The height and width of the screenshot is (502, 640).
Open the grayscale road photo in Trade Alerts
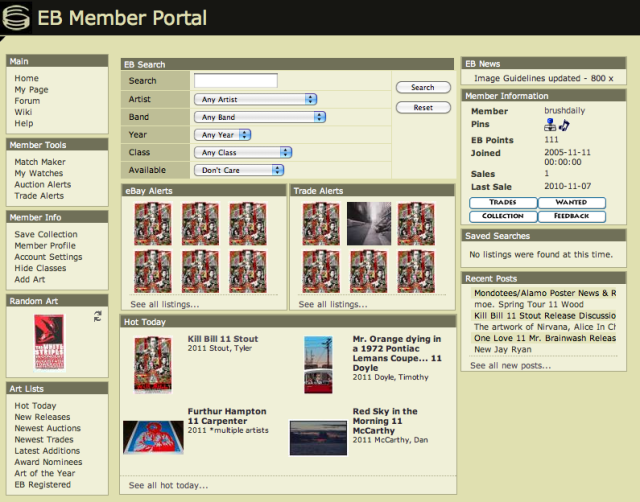coord(369,224)
